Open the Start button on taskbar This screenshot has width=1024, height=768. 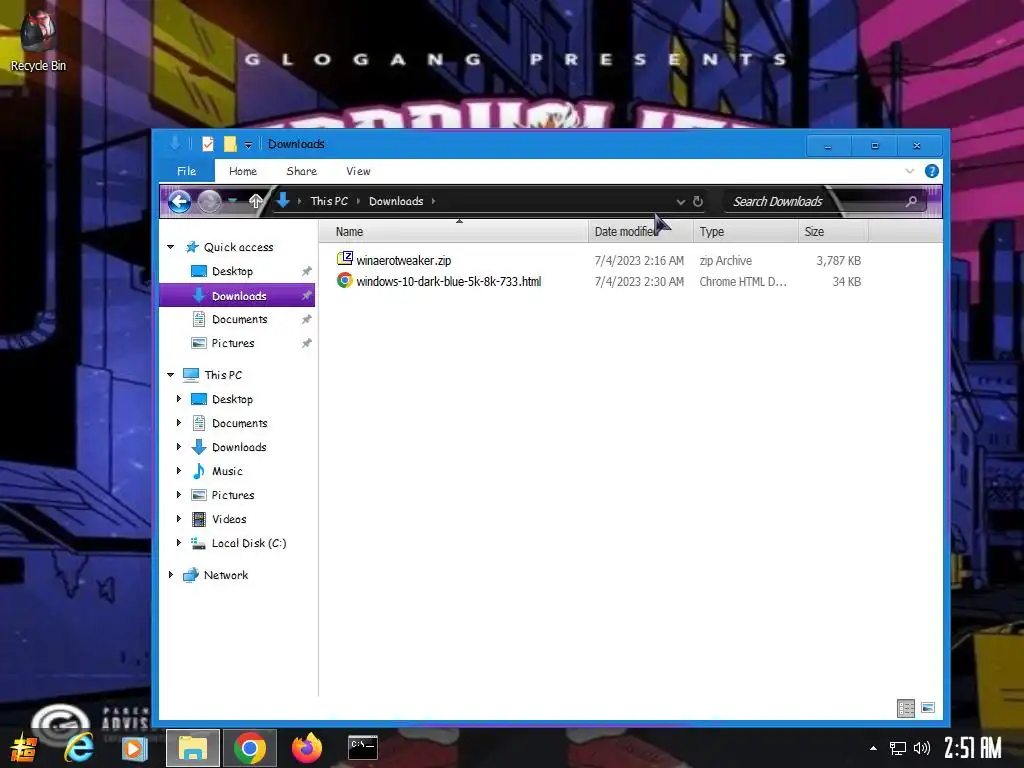(24, 748)
